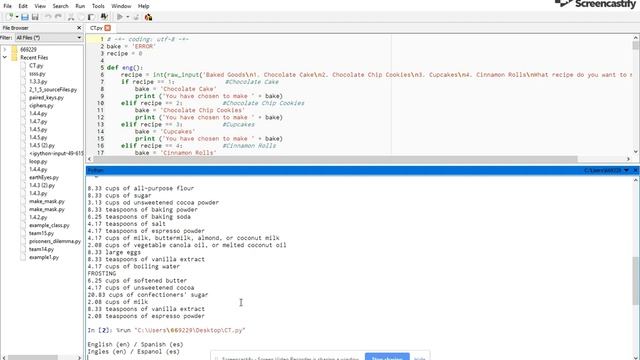
Task: Click the icon right of the Run dropdown
Action: pyautogui.click(x=136, y=17)
